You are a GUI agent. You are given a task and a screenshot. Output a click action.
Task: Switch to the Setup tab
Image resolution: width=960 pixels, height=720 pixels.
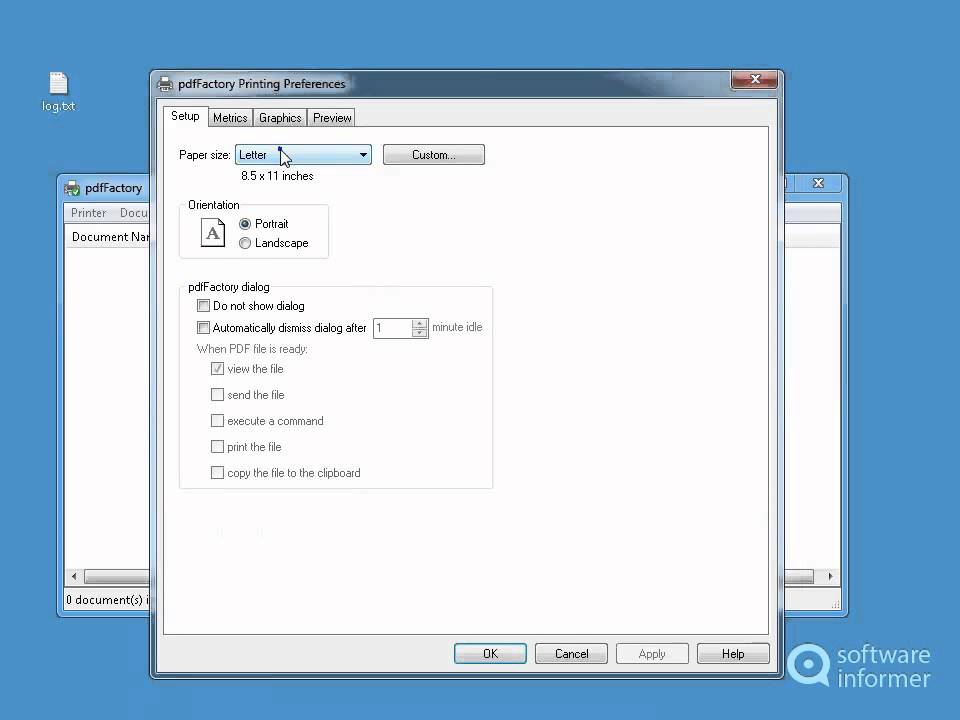click(x=185, y=116)
